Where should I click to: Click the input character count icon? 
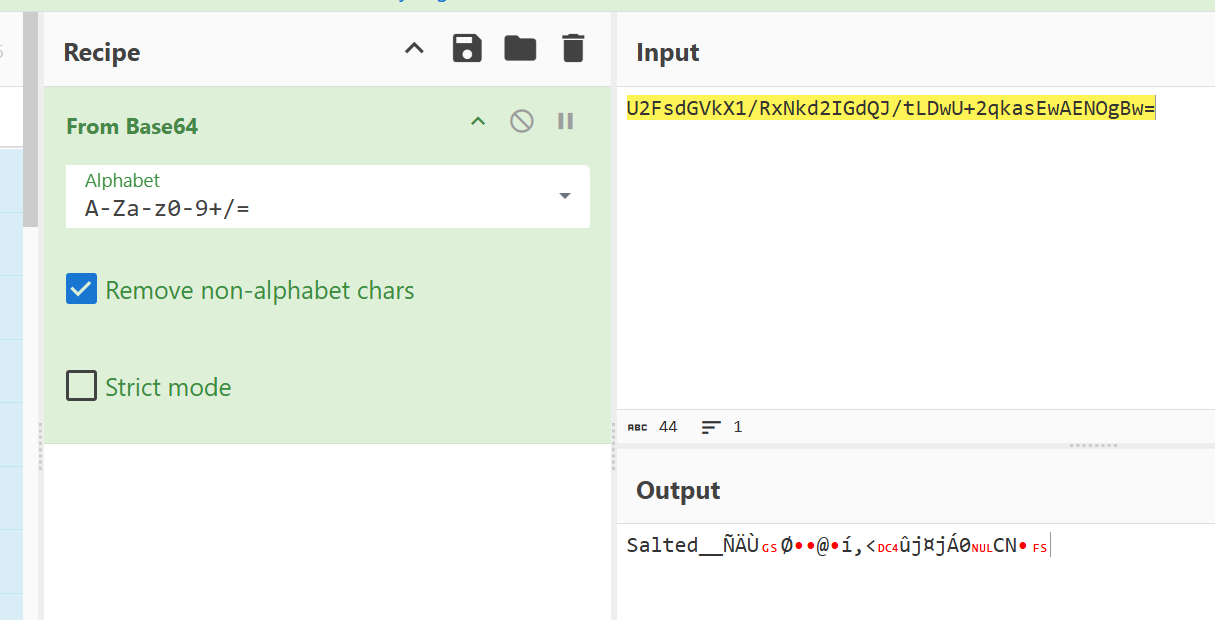637,427
